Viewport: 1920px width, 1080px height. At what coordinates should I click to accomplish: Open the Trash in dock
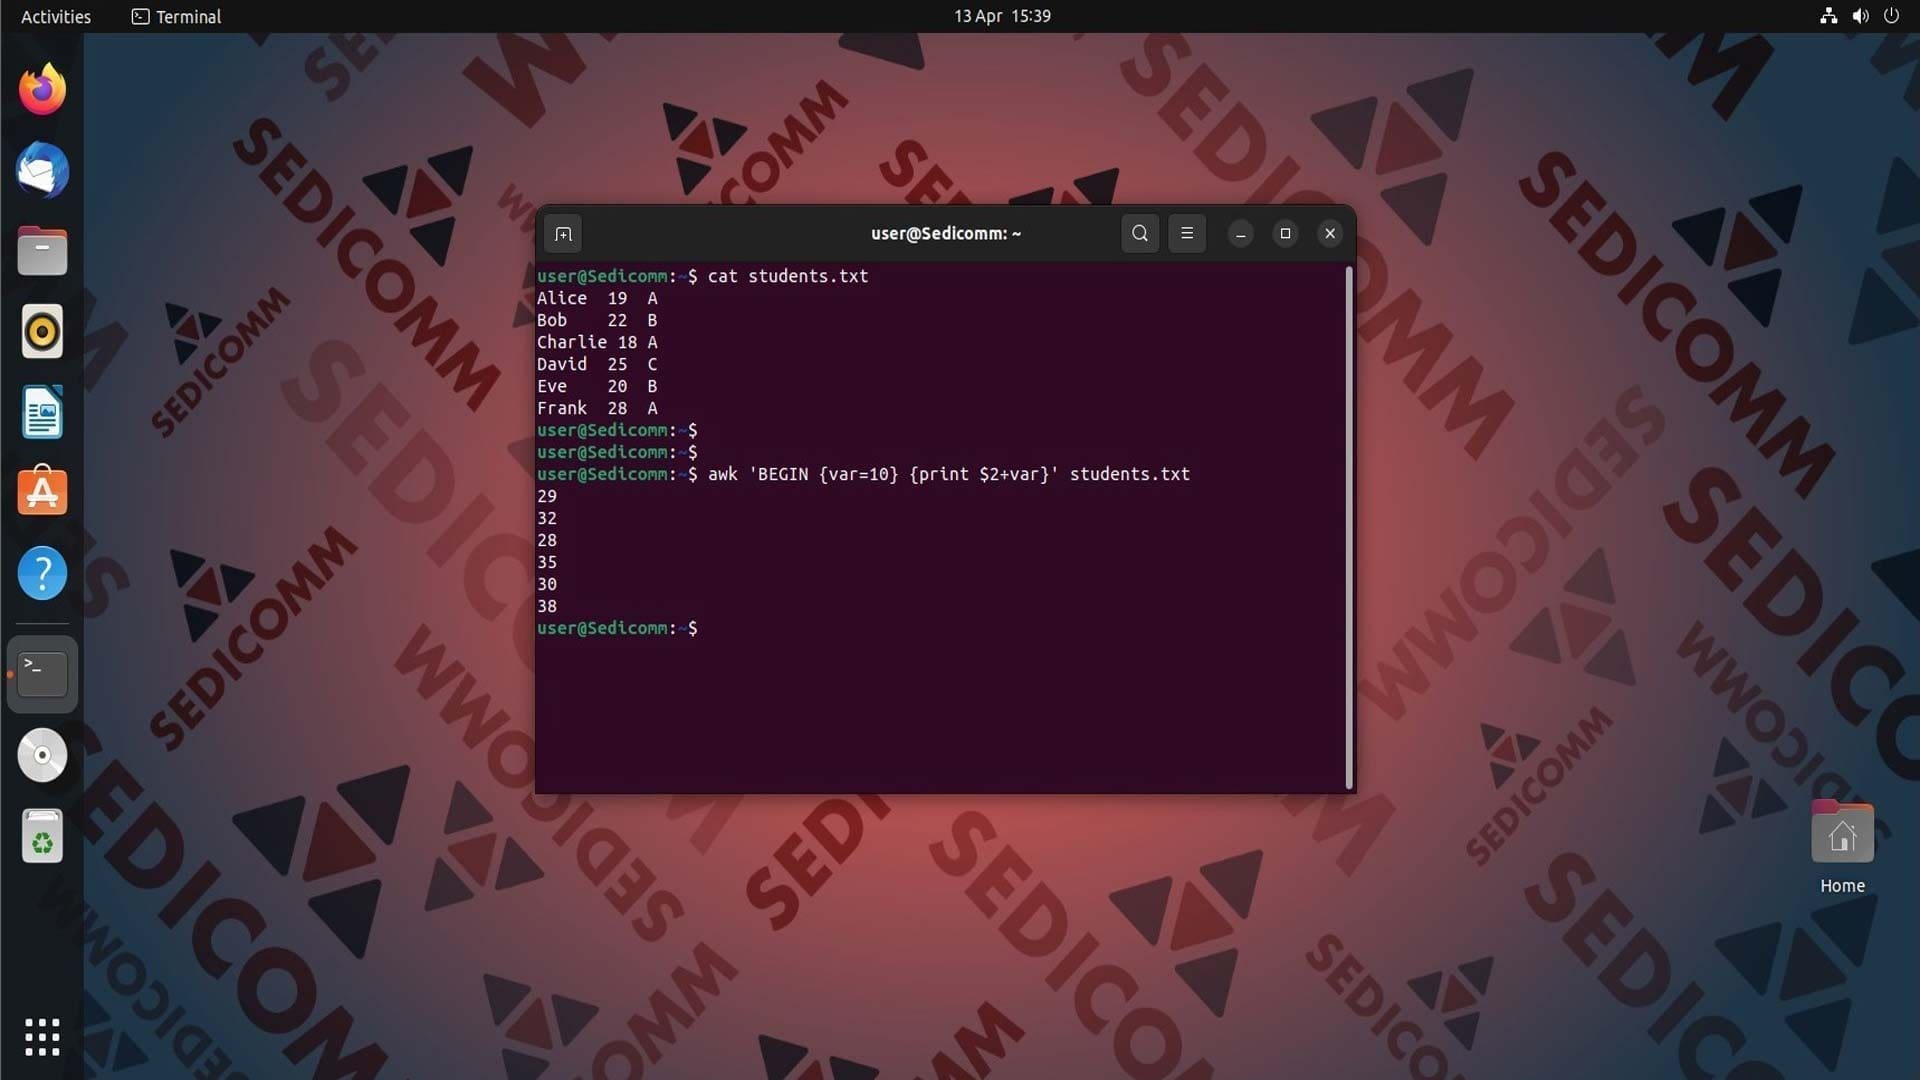pos(42,836)
